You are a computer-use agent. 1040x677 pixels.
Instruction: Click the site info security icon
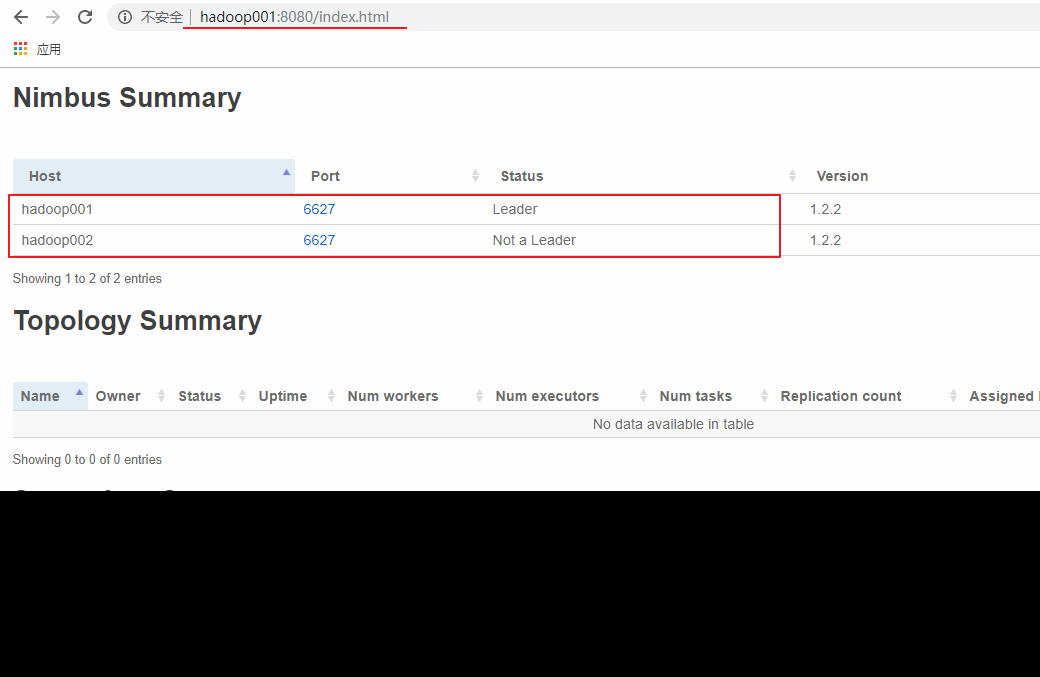point(125,17)
